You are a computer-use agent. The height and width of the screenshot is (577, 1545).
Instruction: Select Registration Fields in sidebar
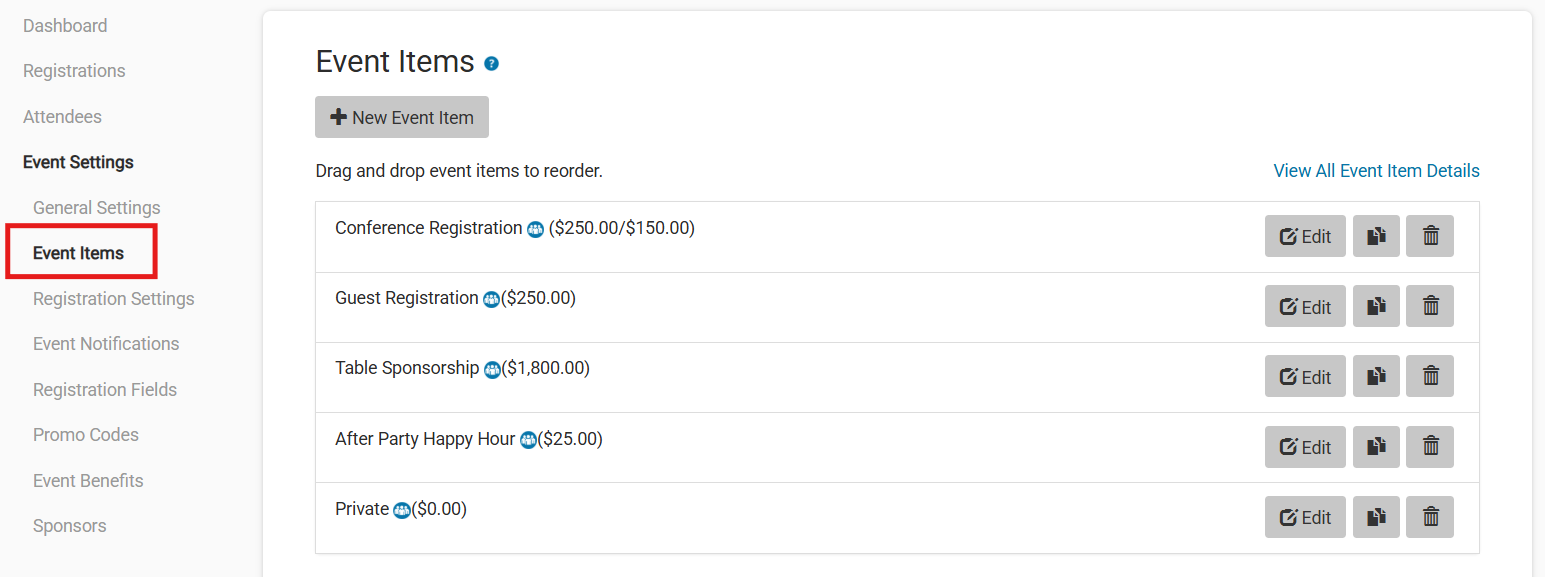coord(105,390)
